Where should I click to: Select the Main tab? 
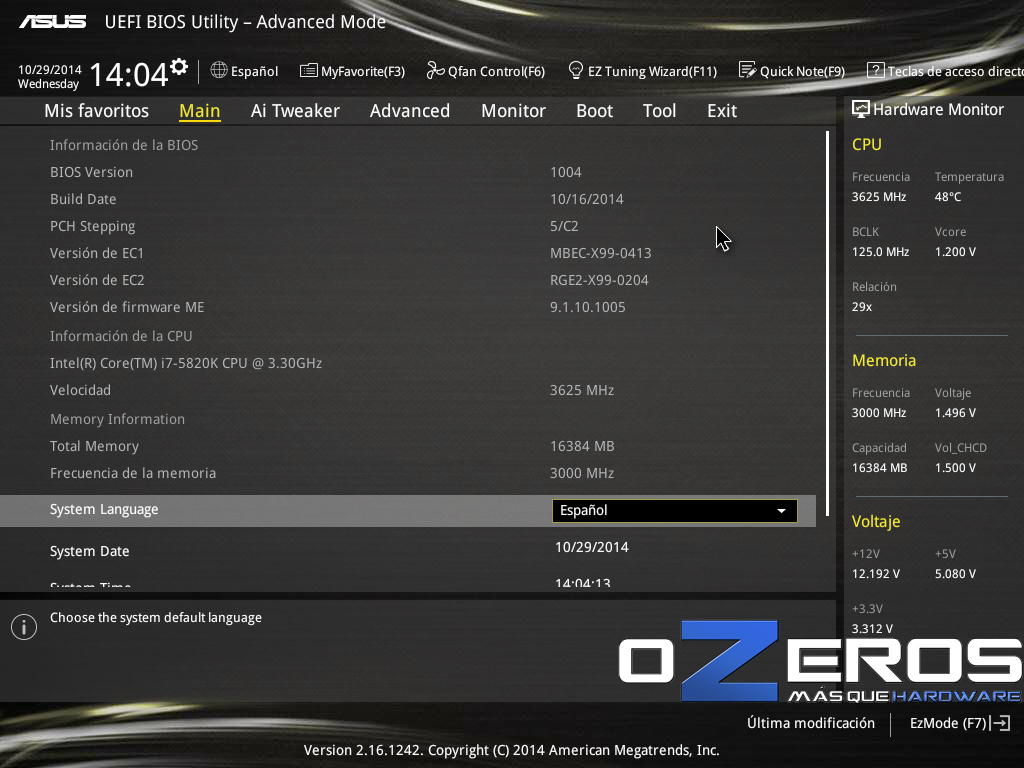200,111
